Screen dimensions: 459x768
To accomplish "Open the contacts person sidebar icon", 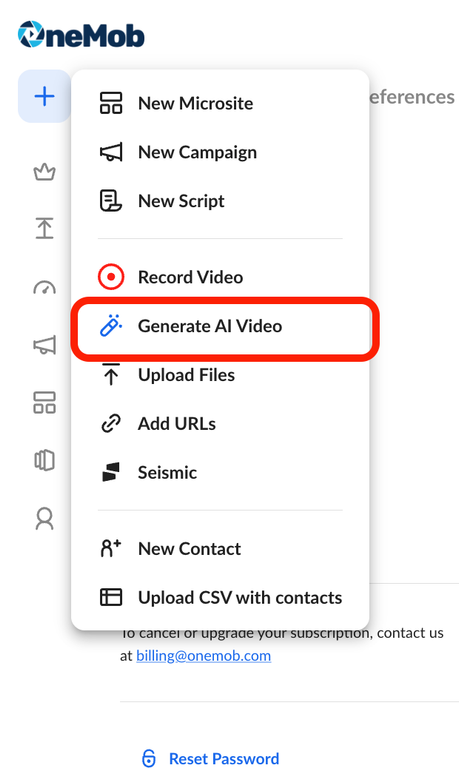I will coord(45,519).
